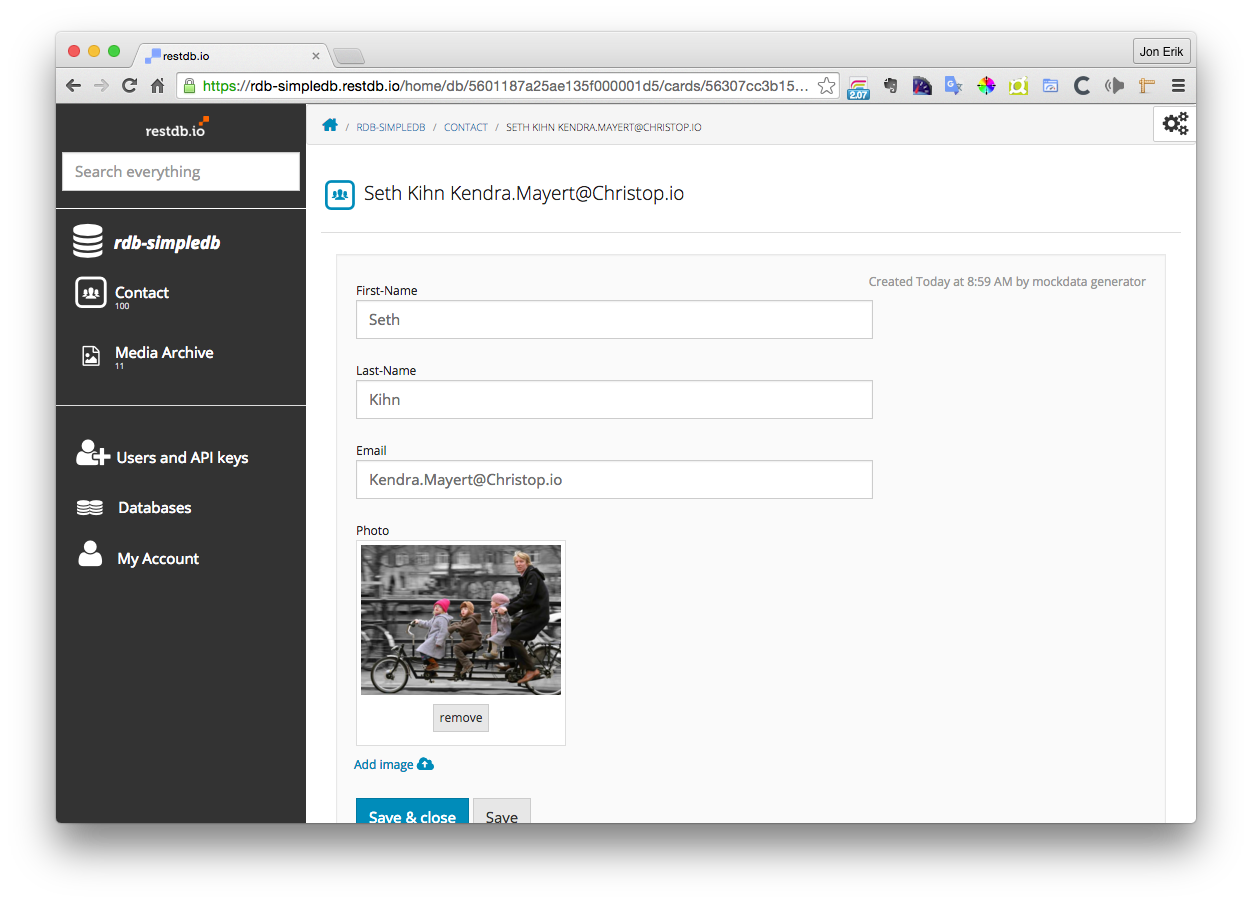Screen dimensions: 1252x903
Task: Click the First-Name label
Action: tap(387, 290)
